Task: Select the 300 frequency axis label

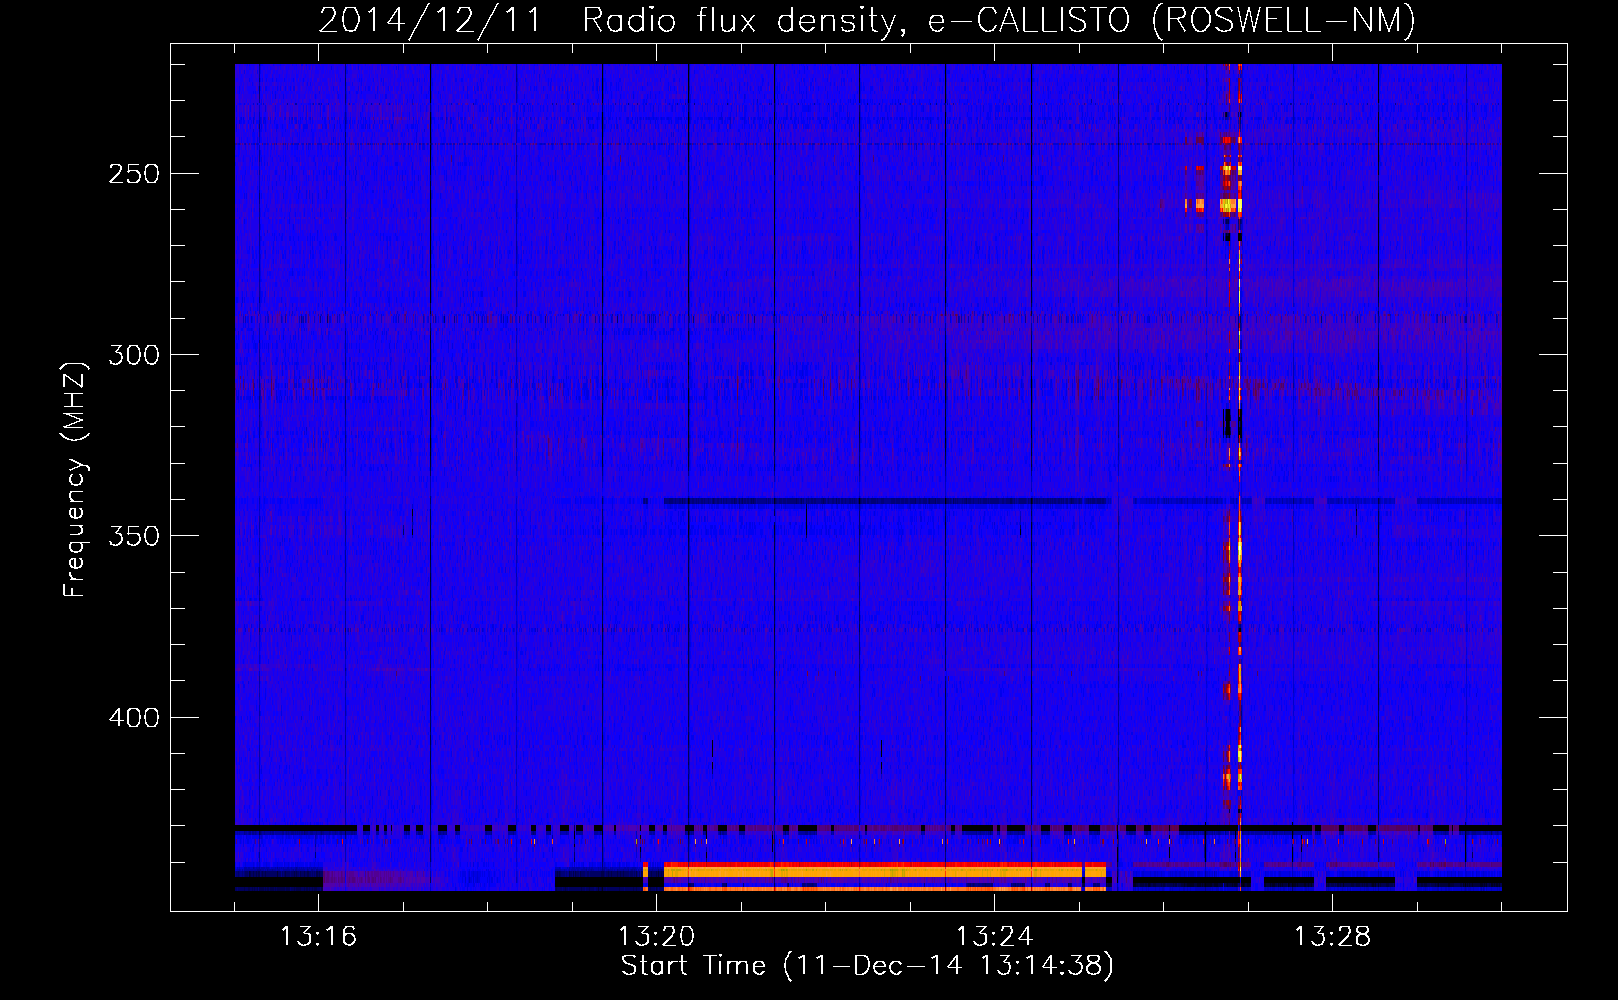Action: 134,355
